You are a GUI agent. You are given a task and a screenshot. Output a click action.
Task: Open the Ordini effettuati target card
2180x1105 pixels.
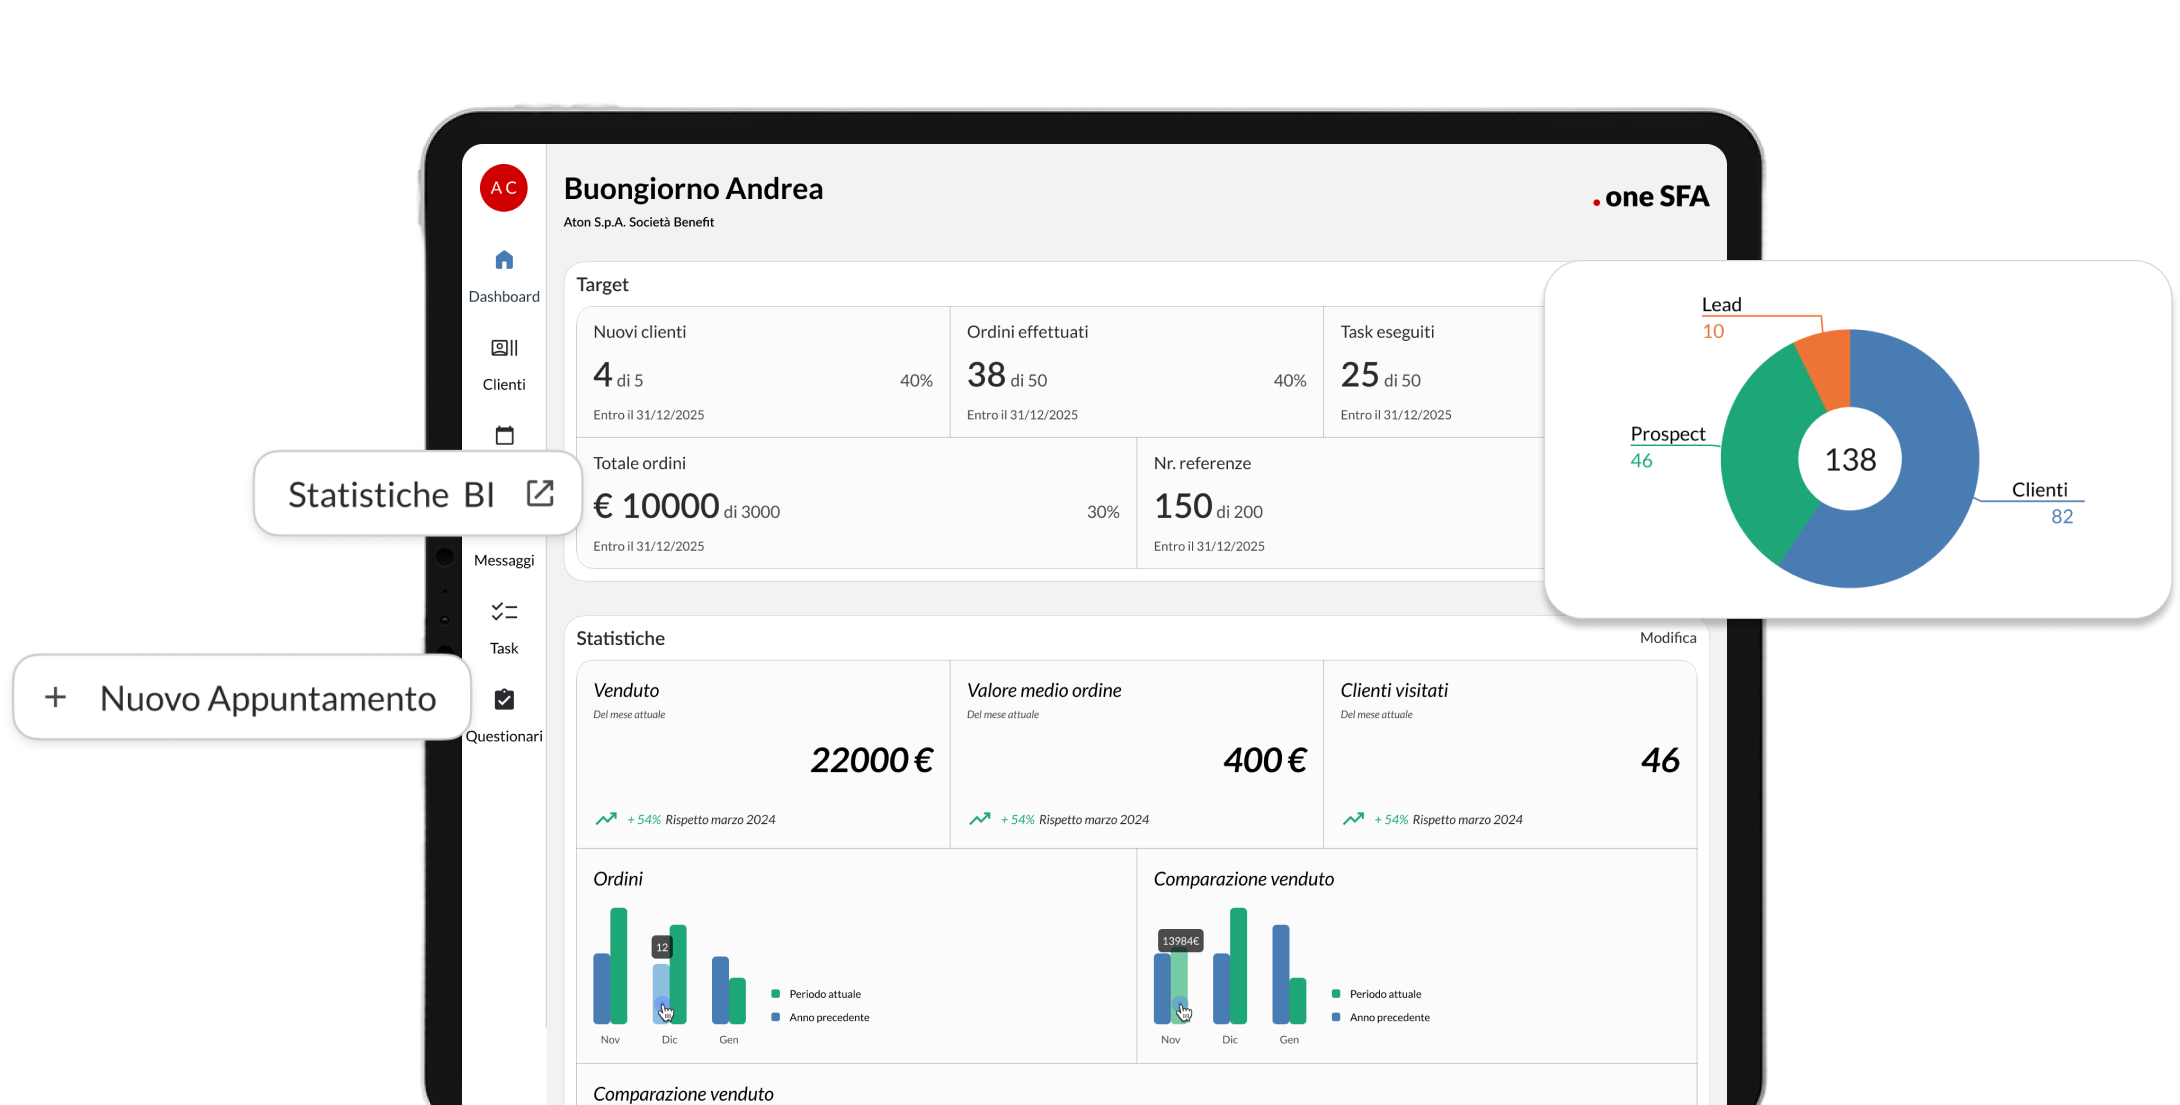pyautogui.click(x=1136, y=372)
